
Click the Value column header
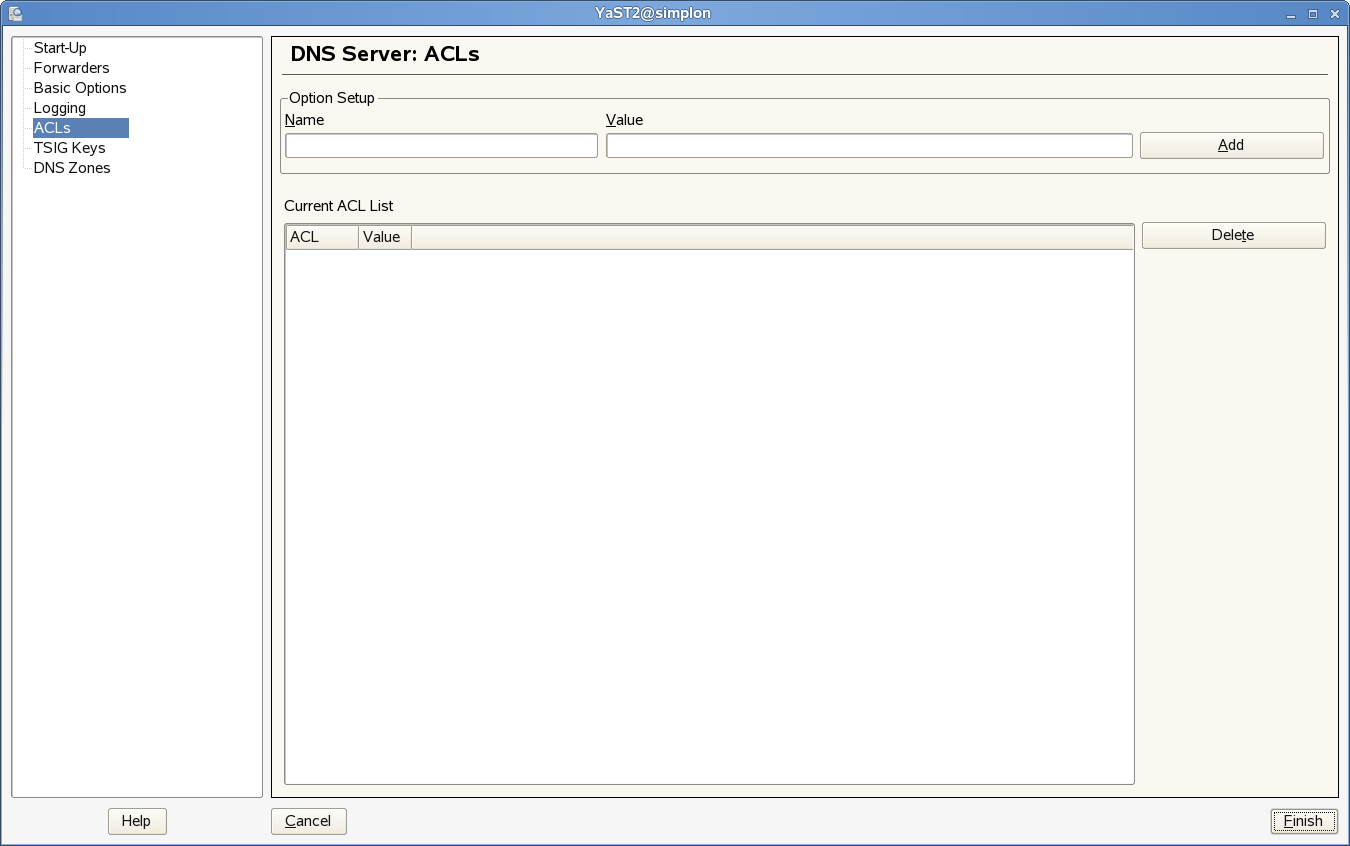point(384,237)
